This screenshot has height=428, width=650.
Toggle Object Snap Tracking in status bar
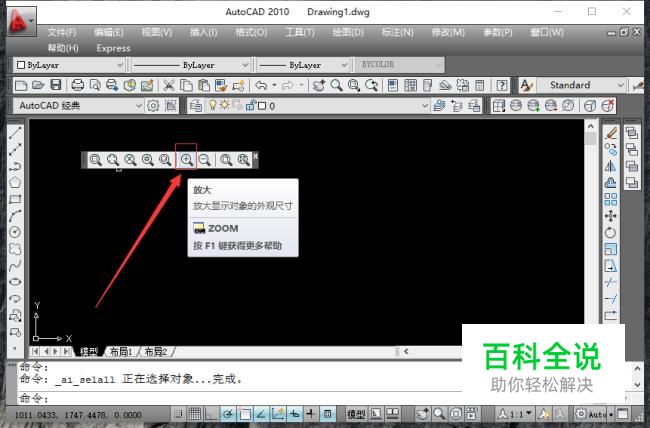click(261, 413)
